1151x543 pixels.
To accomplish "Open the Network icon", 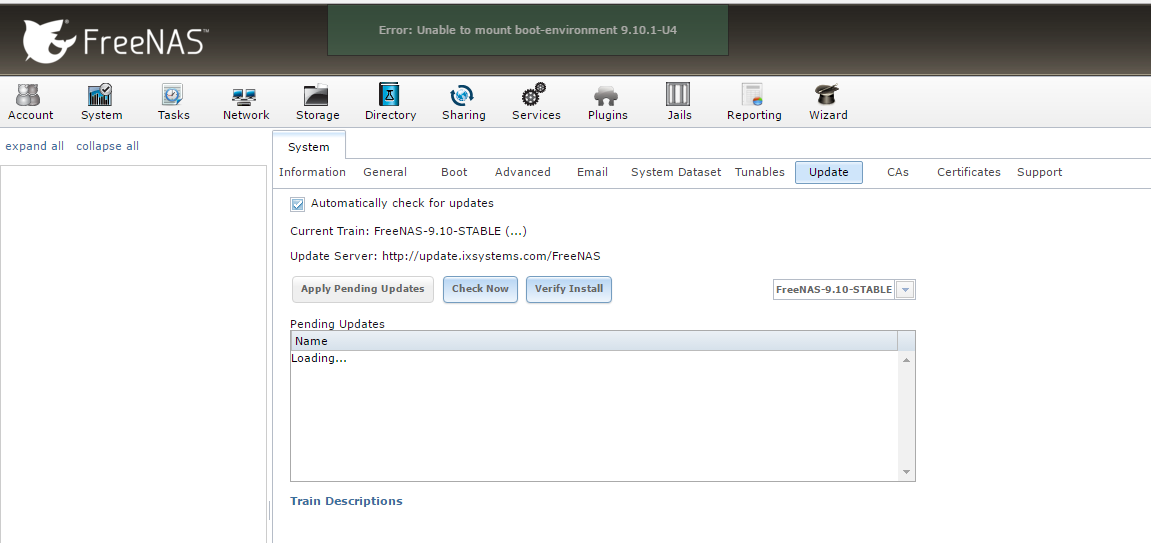I will click(244, 97).
